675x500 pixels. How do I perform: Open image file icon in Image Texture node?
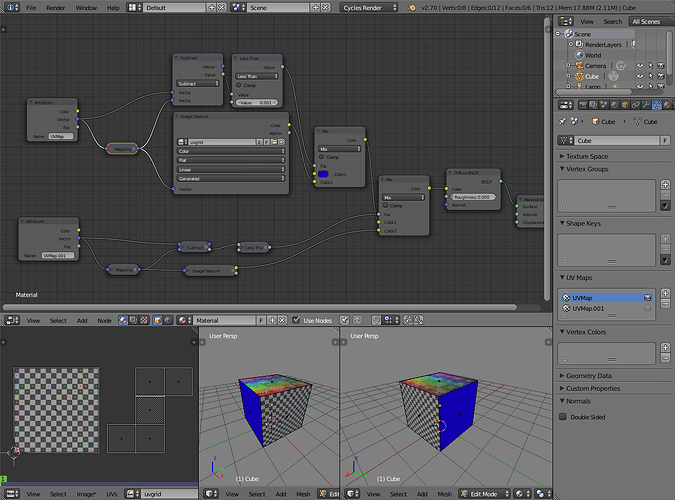coord(274,142)
